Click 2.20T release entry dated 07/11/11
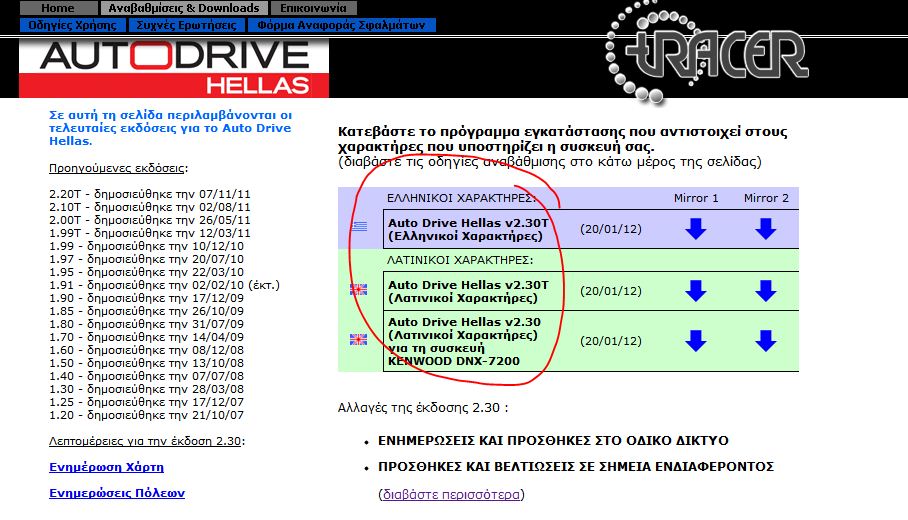908x520 pixels. click(x=149, y=194)
